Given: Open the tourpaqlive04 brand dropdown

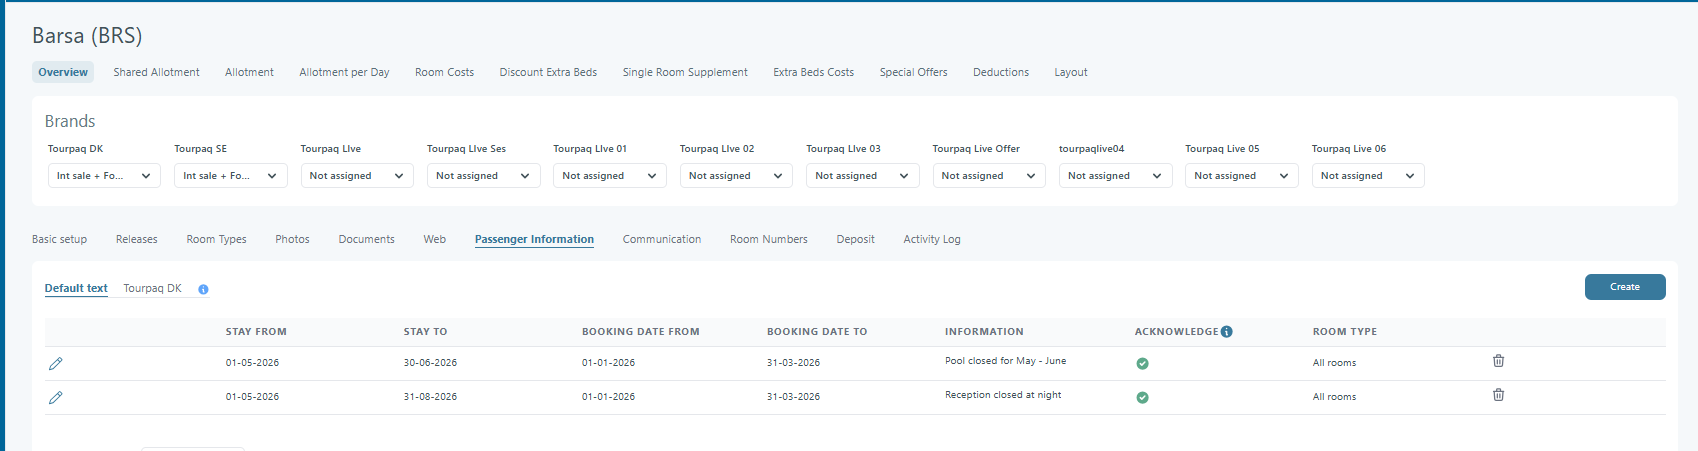Looking at the screenshot, I should tap(1114, 176).
